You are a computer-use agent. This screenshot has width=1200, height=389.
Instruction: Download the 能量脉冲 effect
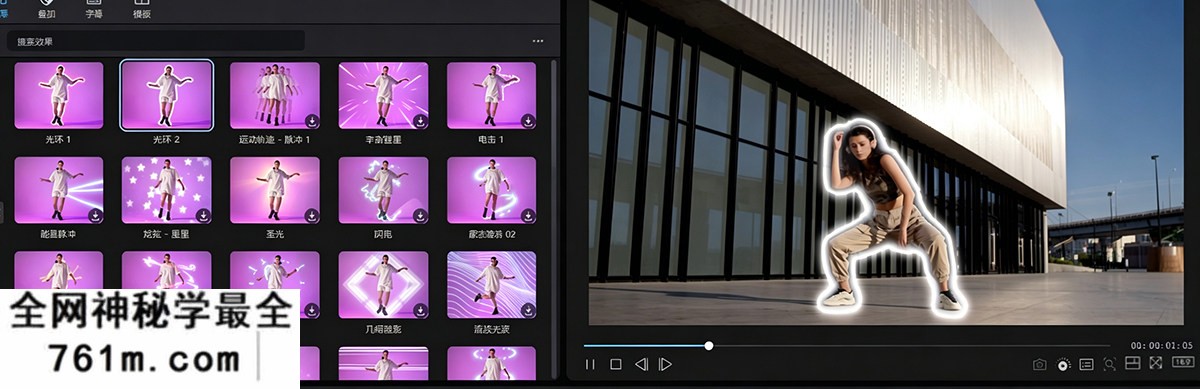click(x=96, y=215)
